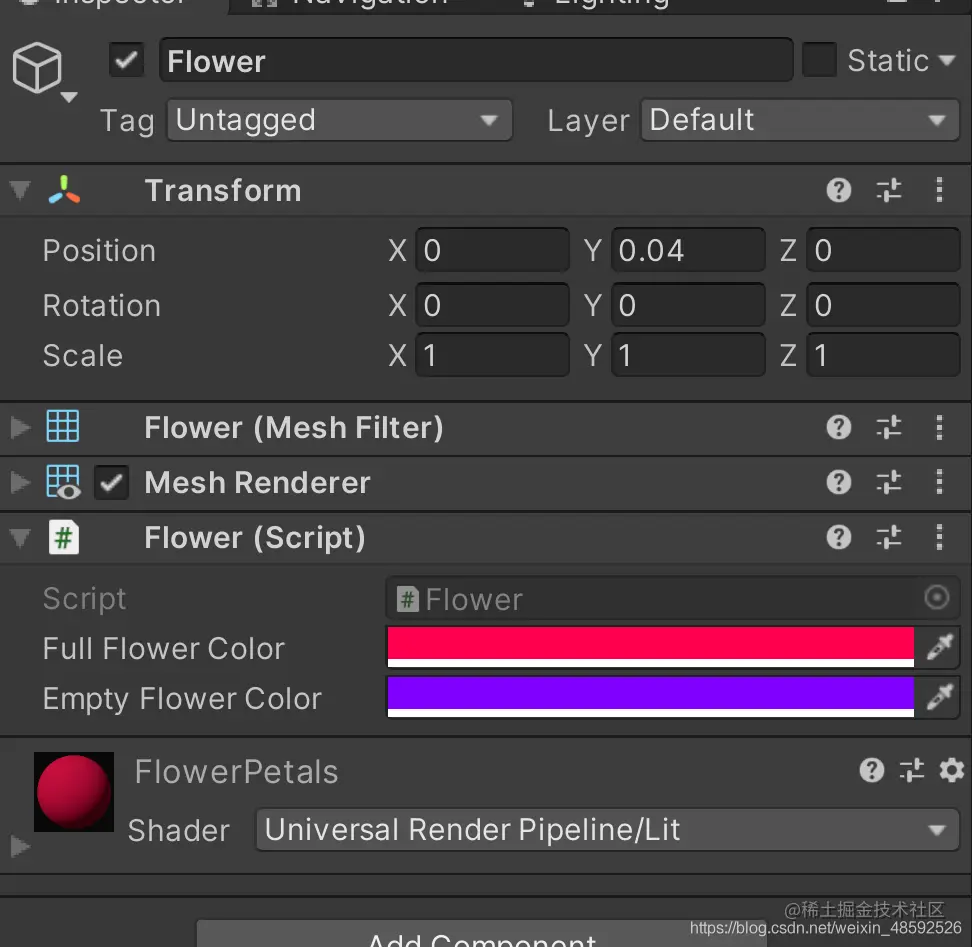Open the Static flags dropdown arrow

[947, 61]
